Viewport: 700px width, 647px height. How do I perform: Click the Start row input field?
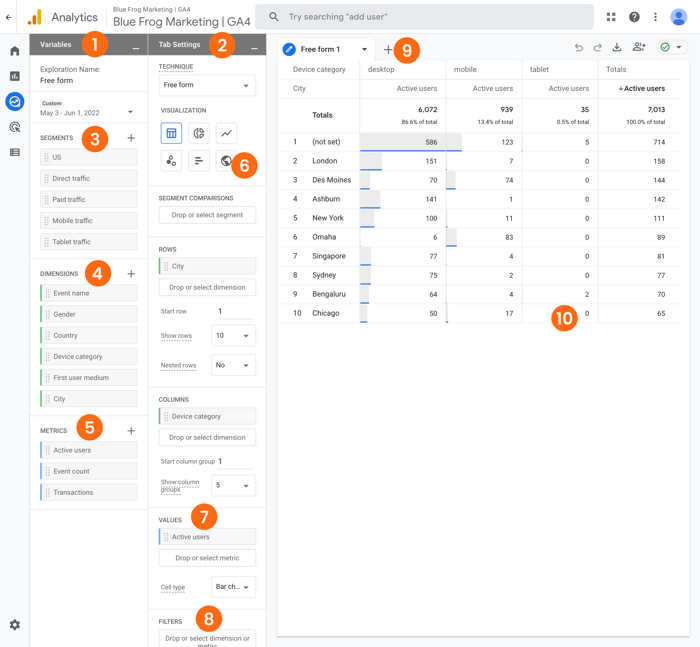(235, 312)
